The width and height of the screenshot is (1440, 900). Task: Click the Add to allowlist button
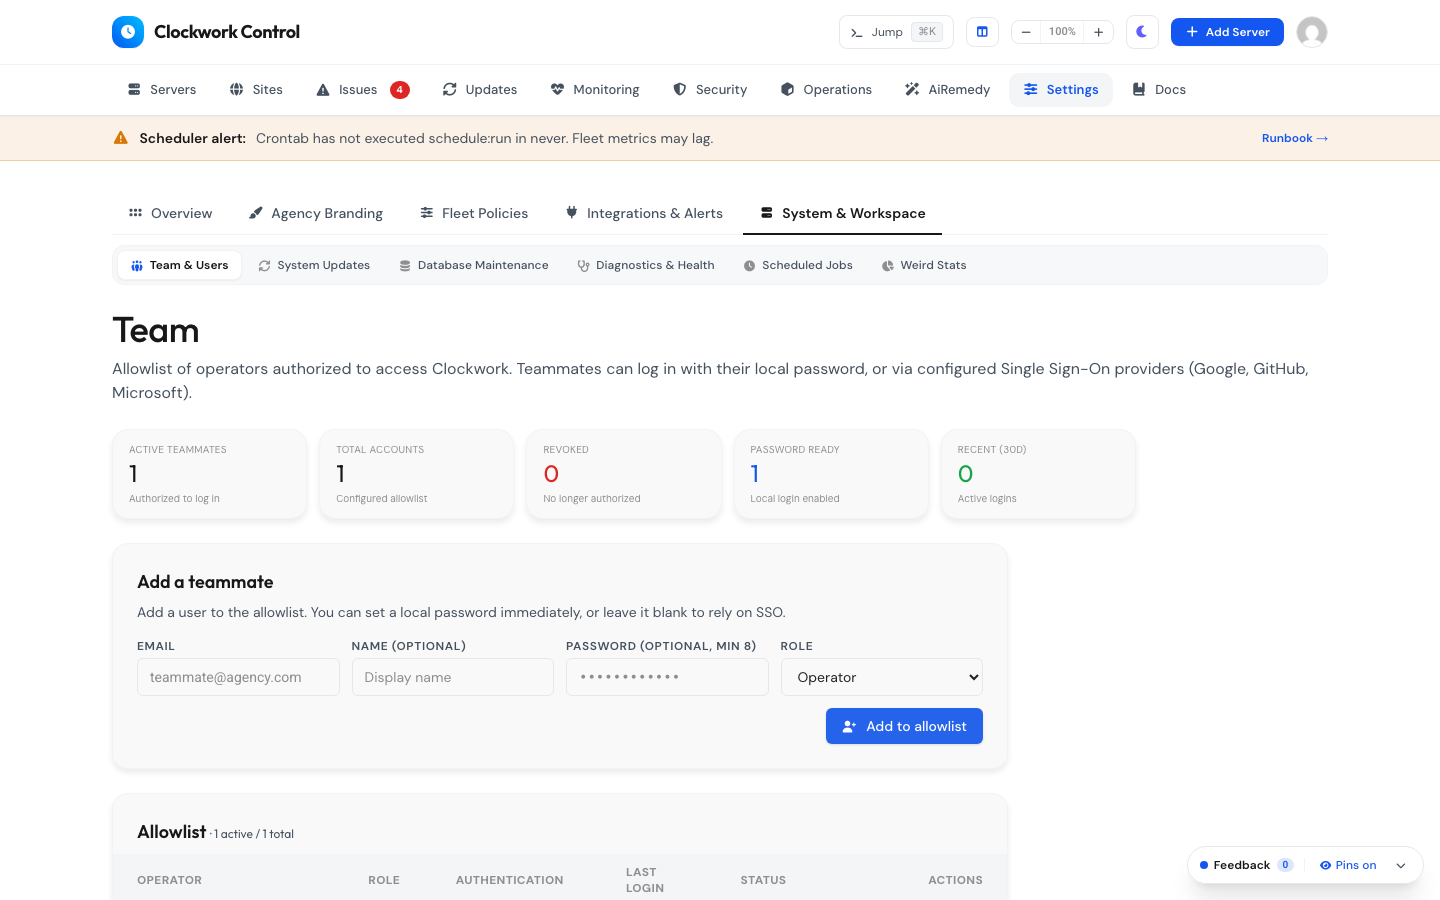[904, 726]
